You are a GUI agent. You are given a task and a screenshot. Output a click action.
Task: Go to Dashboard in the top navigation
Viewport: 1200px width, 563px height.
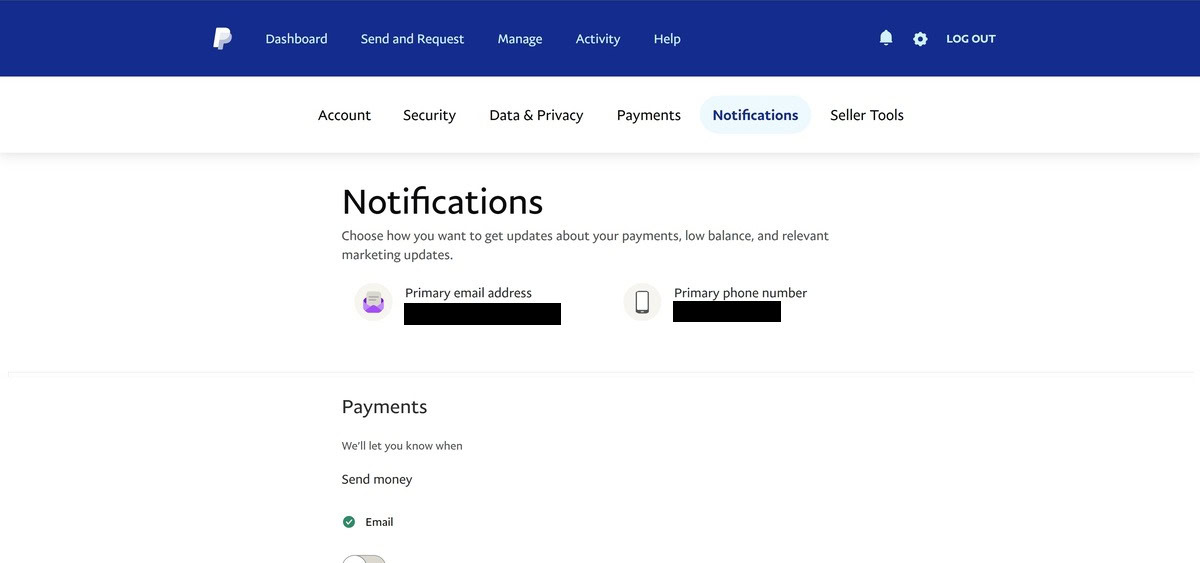296,39
